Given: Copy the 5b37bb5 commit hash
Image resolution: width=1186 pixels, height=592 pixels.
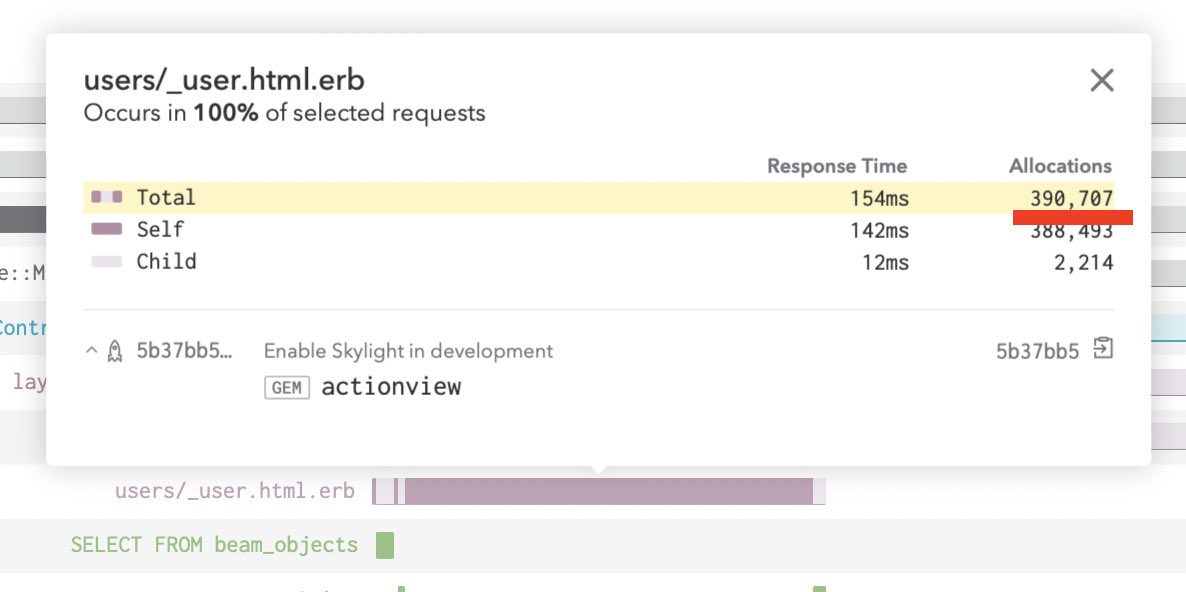Looking at the screenshot, I should coord(1104,349).
